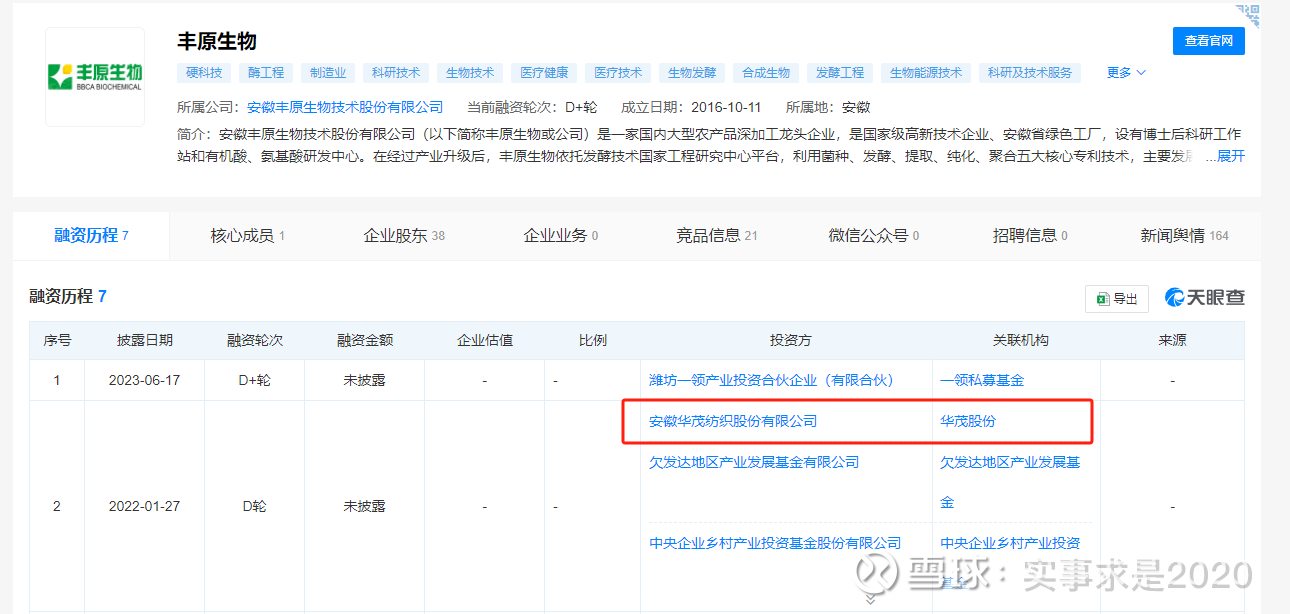Viewport: 1290px width, 614px height.
Task: Click the 投资方 column header
Action: (x=791, y=340)
